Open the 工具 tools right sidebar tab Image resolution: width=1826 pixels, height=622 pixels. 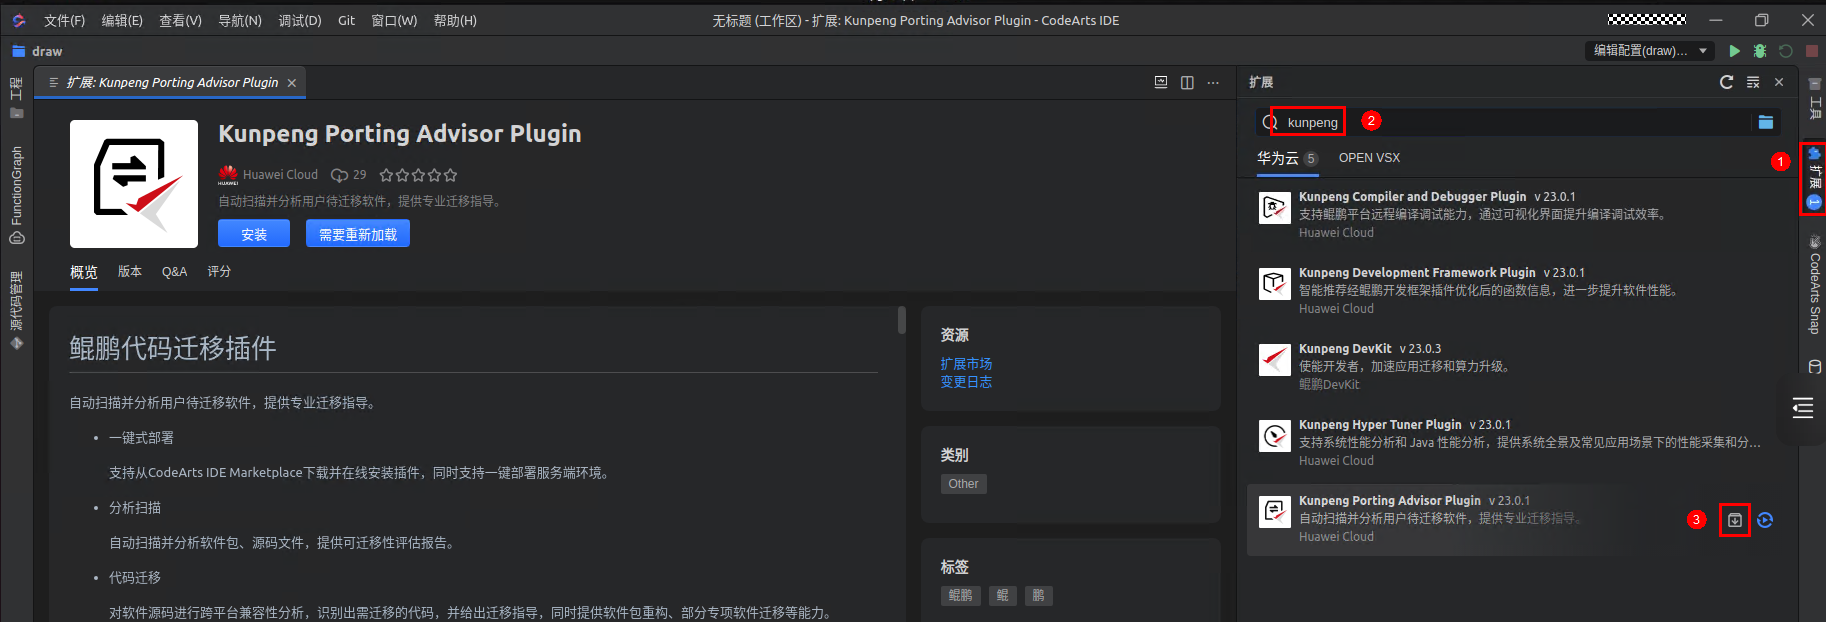click(1815, 100)
